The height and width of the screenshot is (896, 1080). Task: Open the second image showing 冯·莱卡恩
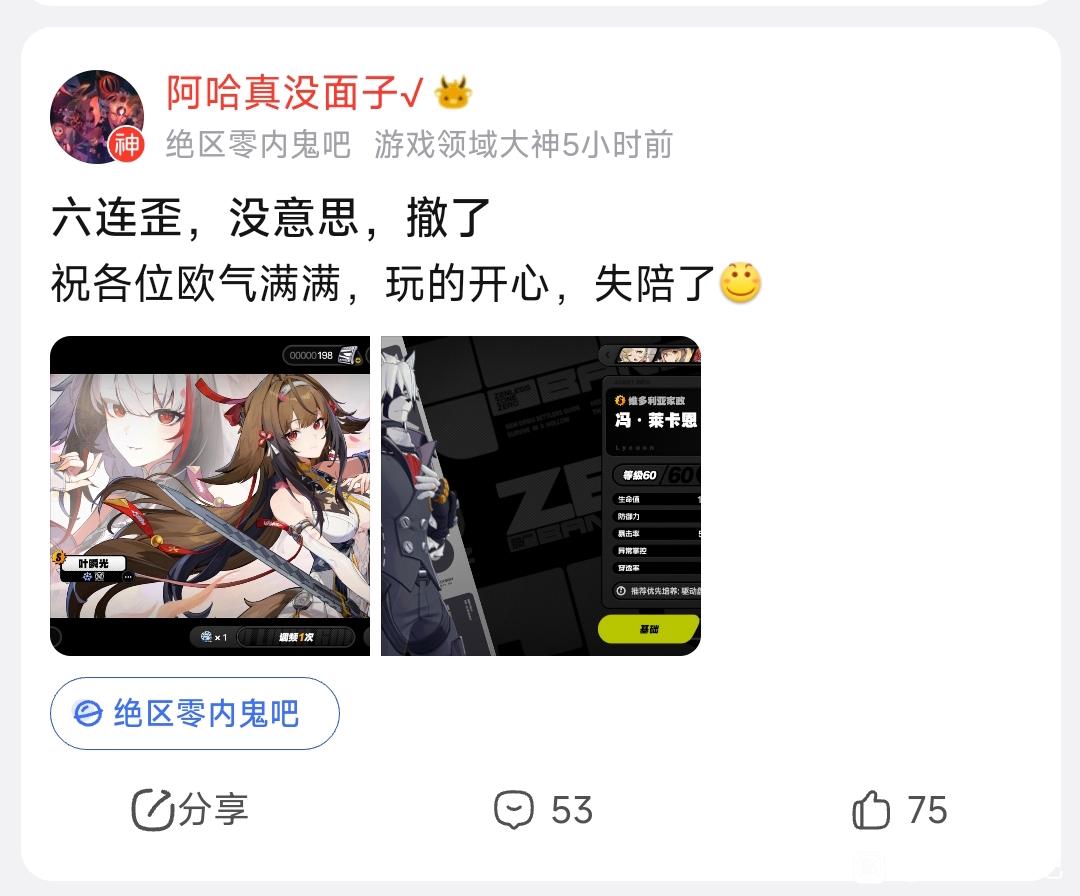point(541,496)
